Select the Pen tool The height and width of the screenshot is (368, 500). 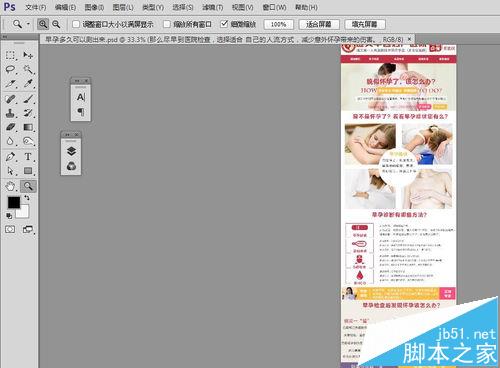click(10, 157)
